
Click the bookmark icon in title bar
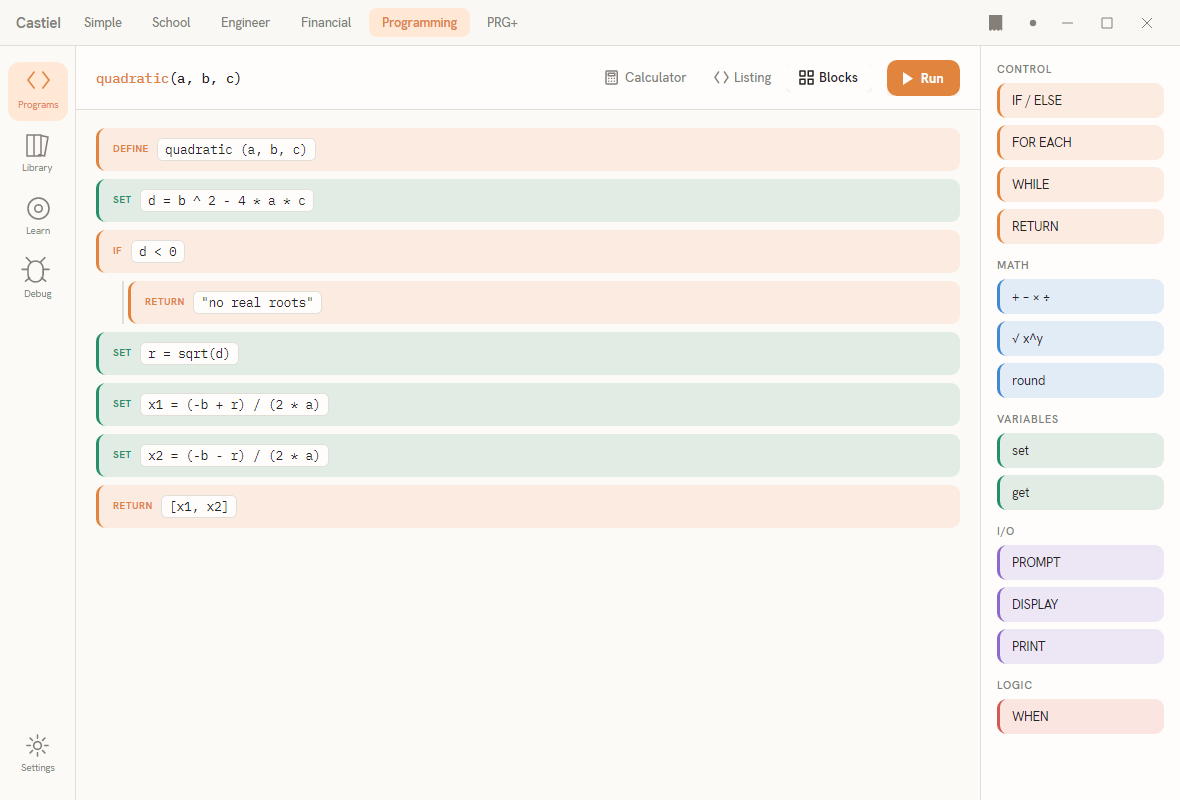click(x=996, y=23)
